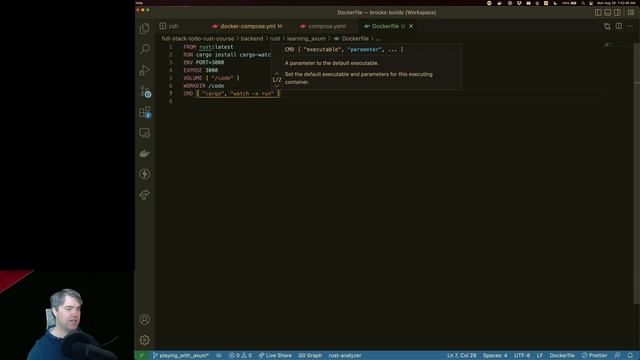Change indentation via Spaces: 4
This screenshot has height=360, width=640.
[x=495, y=356]
